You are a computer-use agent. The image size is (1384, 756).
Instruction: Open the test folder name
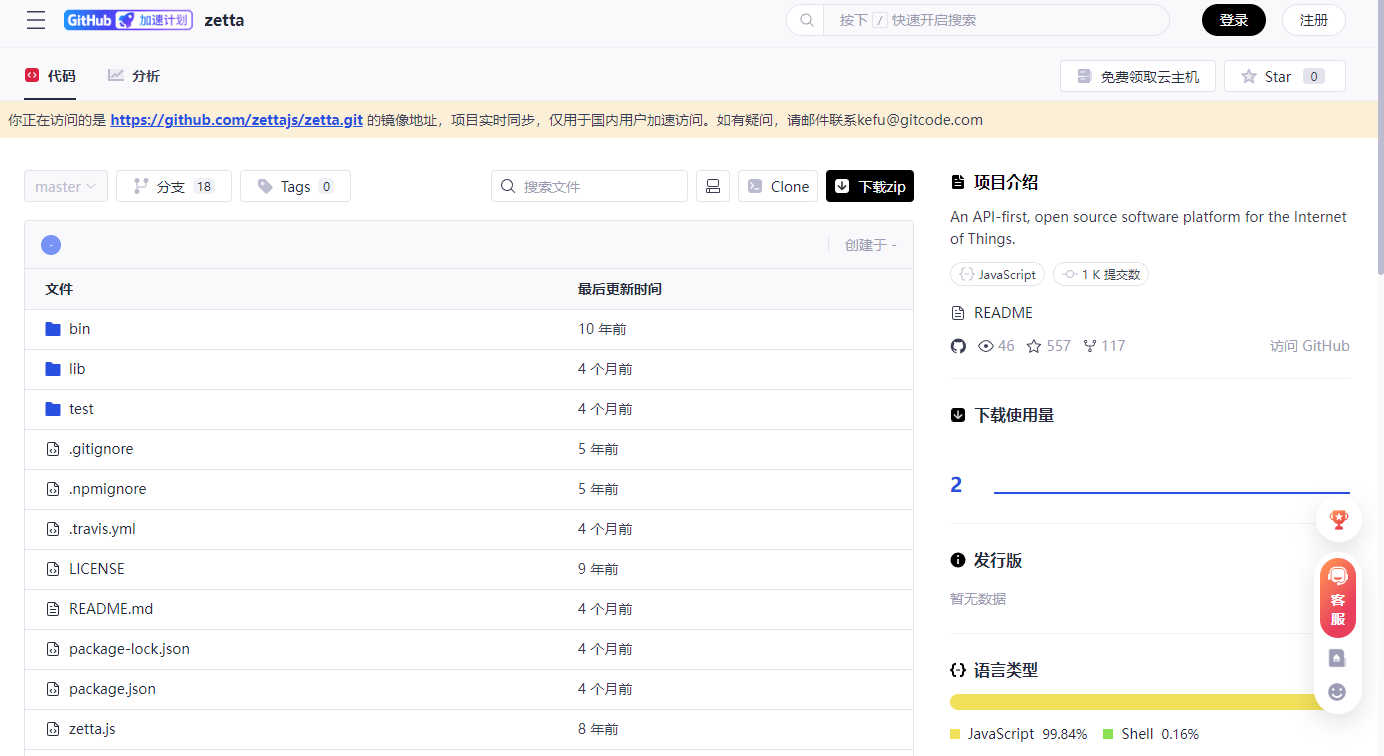[81, 409]
